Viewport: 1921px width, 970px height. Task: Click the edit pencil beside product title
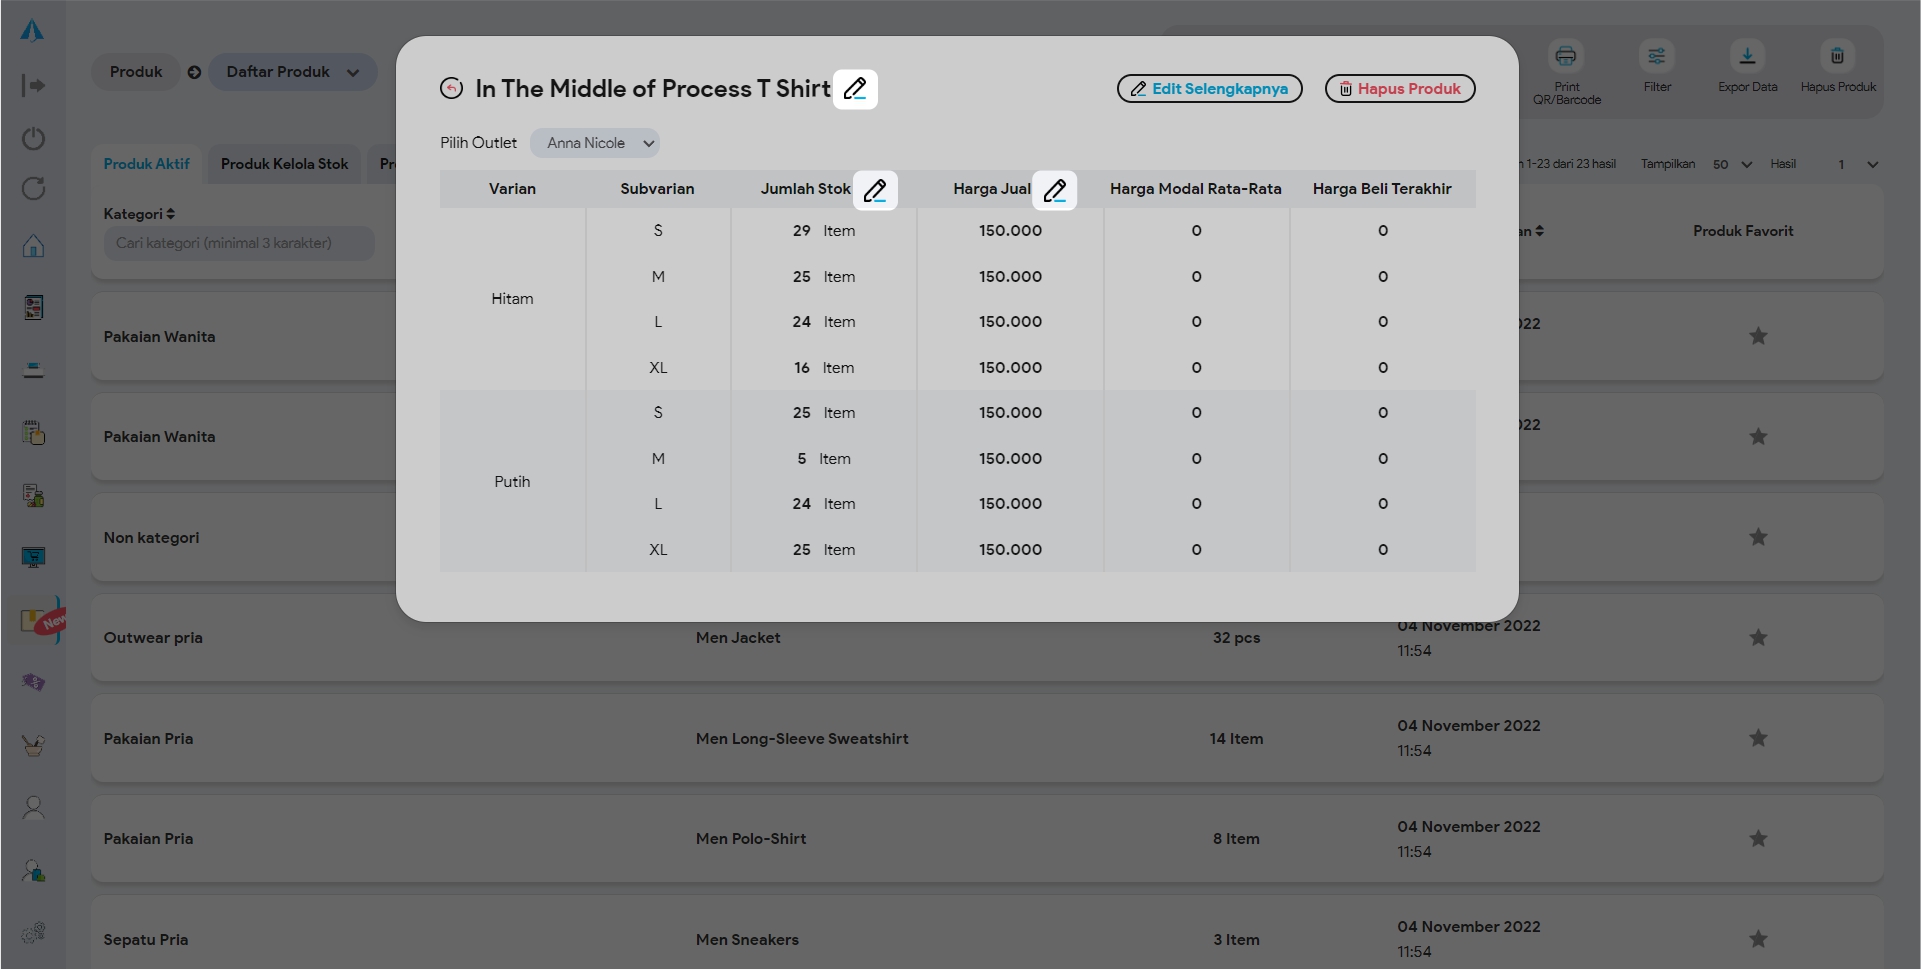pyautogui.click(x=855, y=89)
